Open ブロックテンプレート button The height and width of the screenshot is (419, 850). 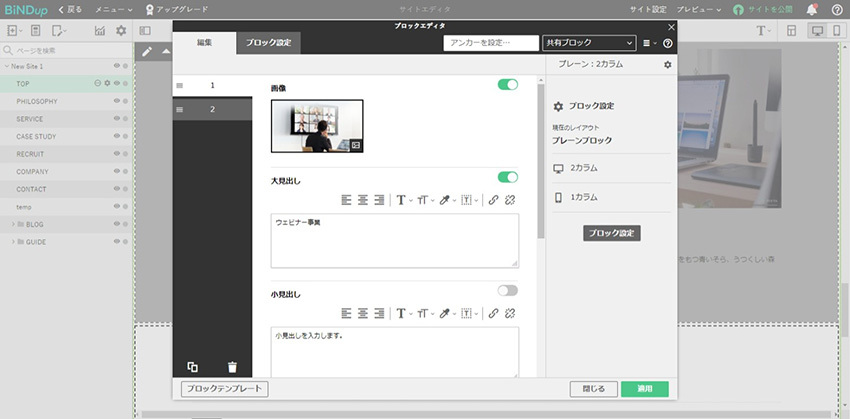tap(224, 389)
